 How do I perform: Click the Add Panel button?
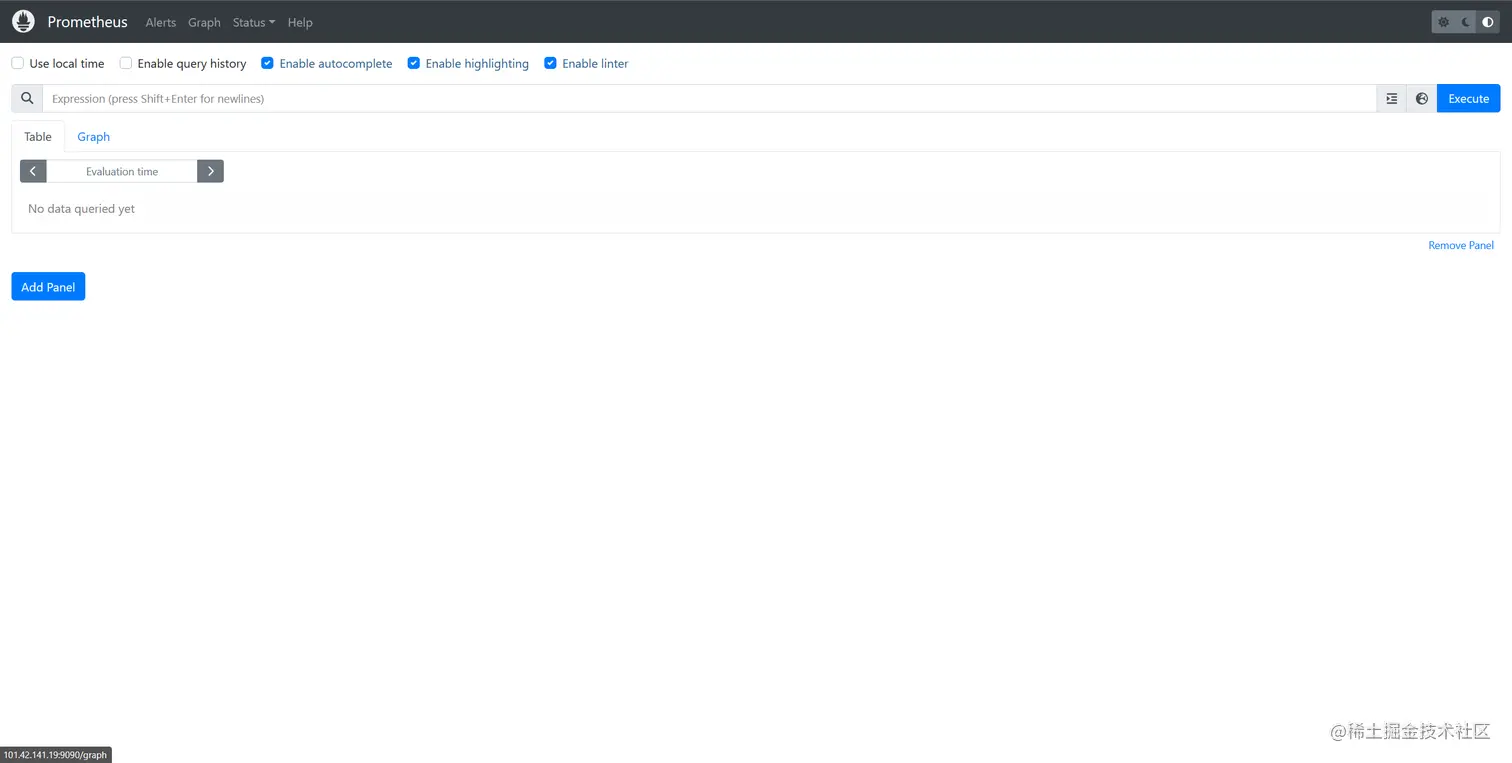48,286
